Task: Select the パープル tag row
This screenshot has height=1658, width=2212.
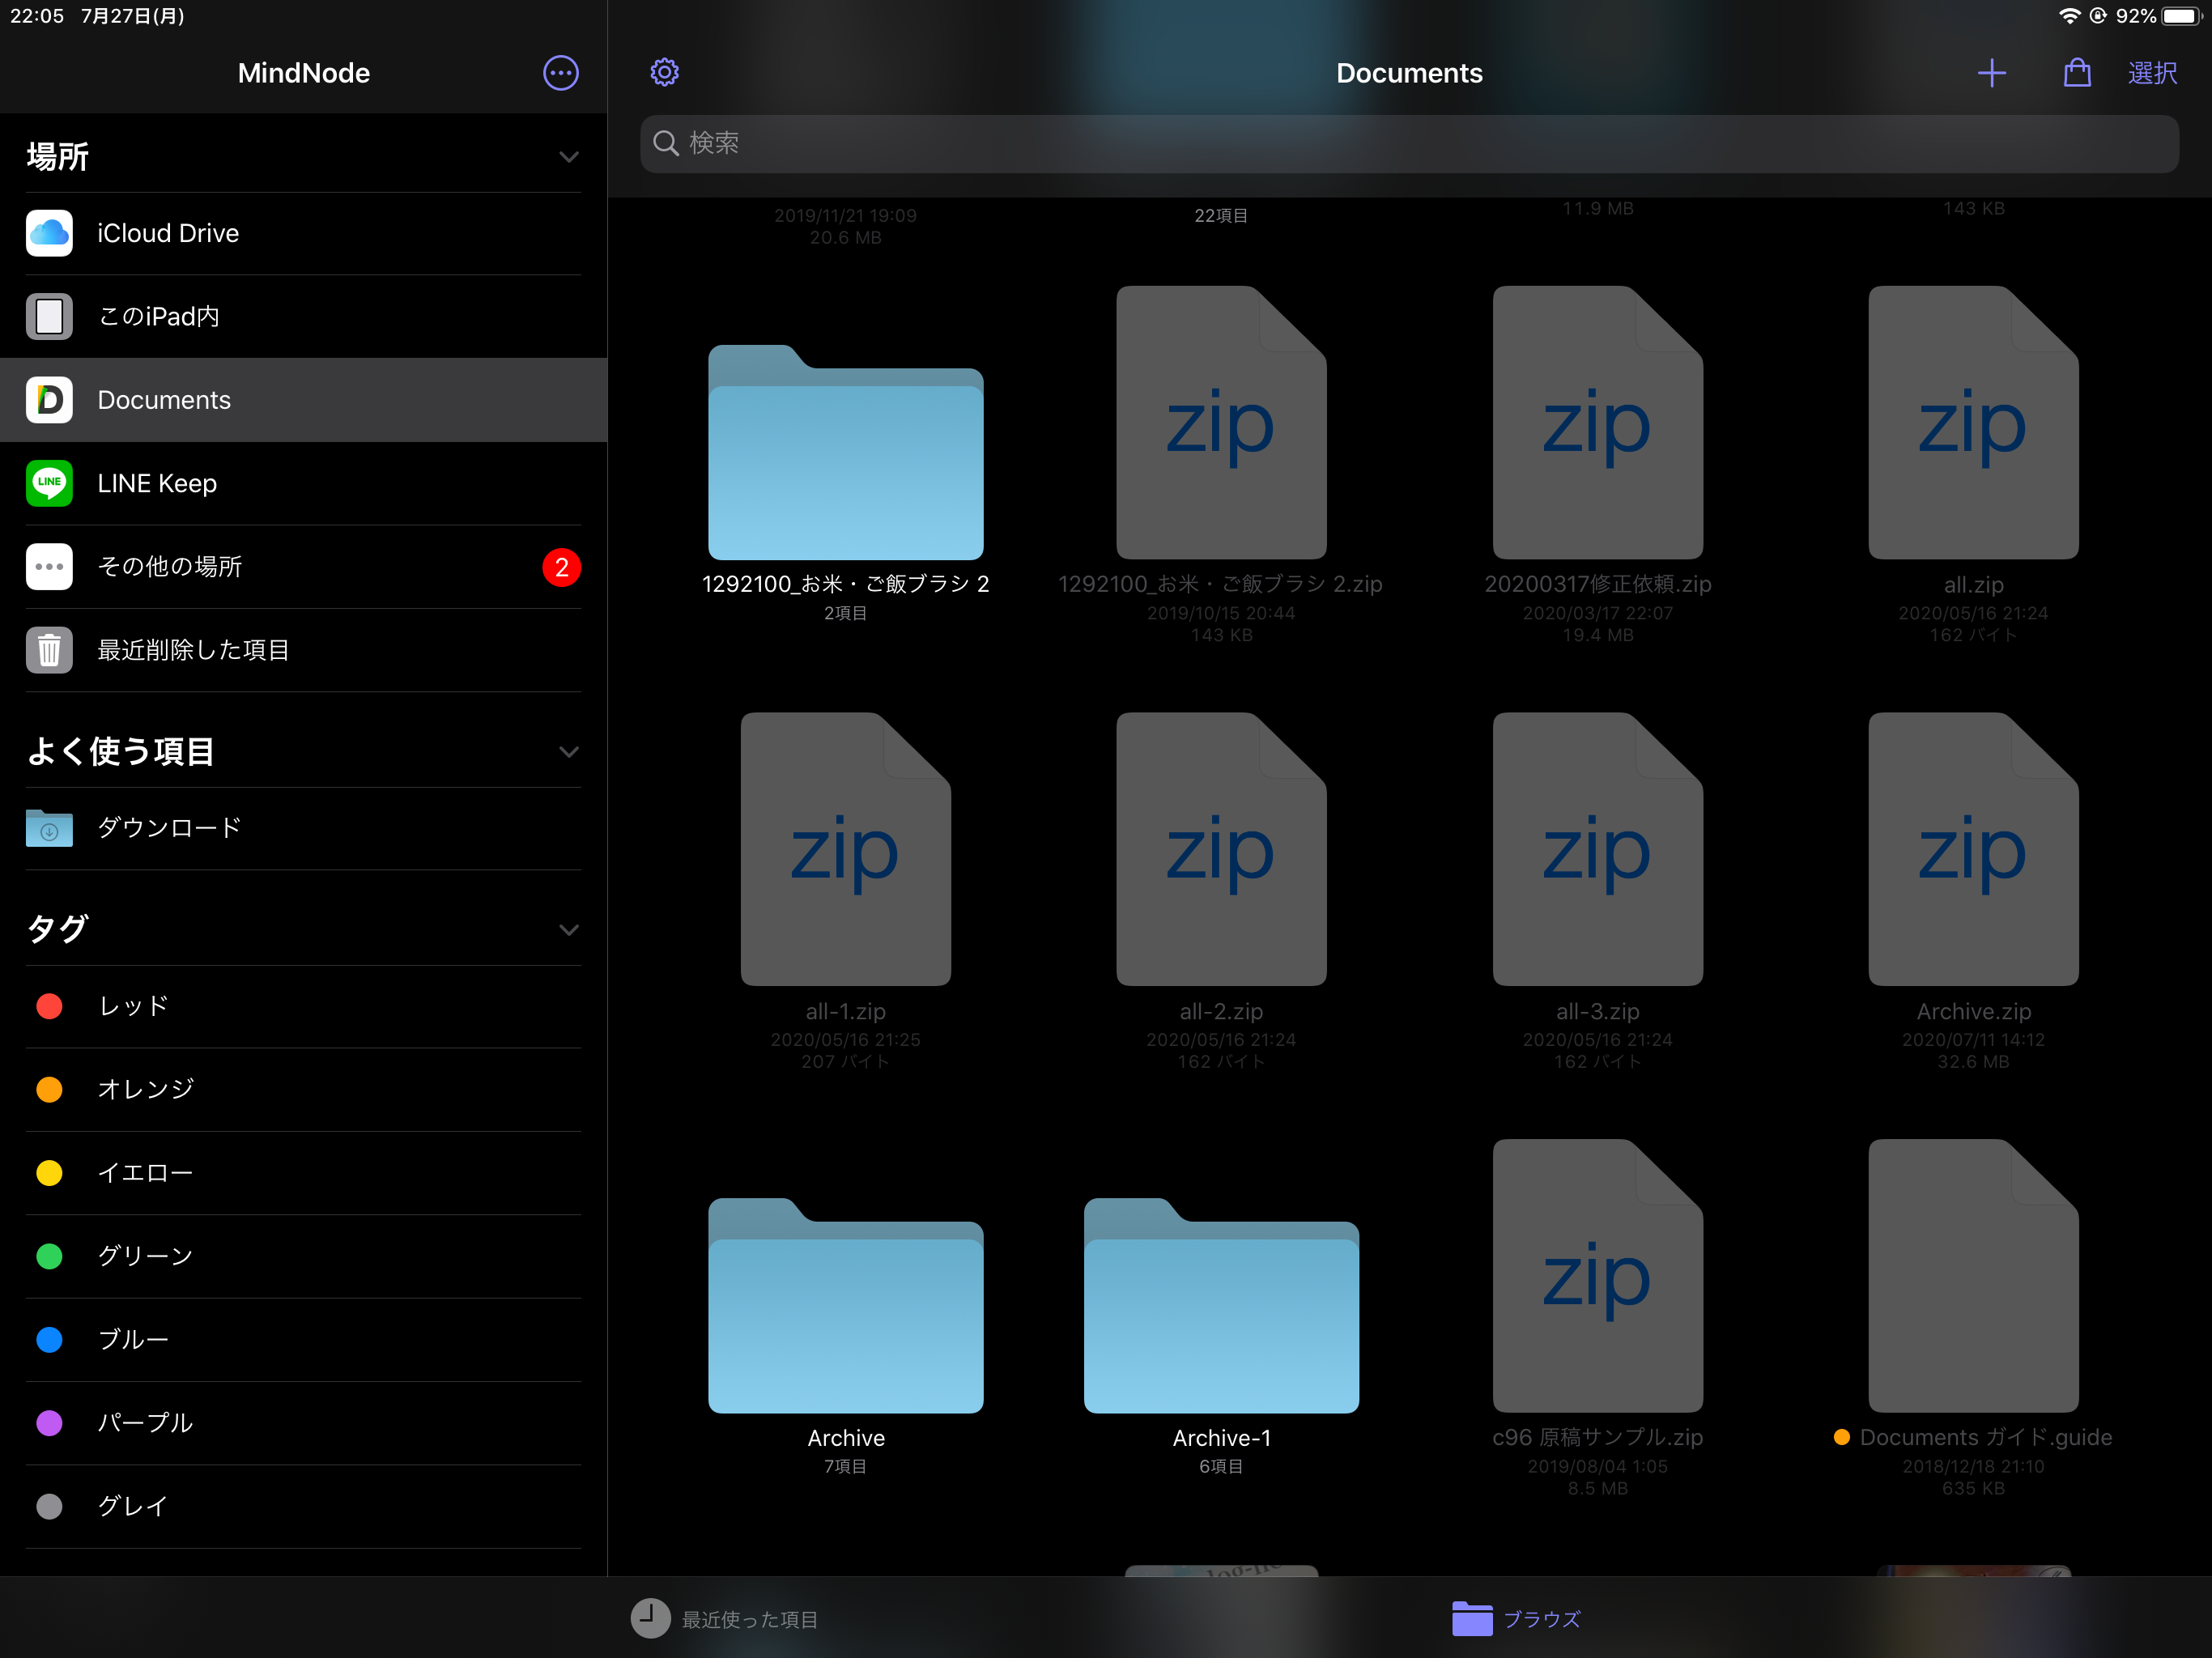Action: tap(304, 1423)
